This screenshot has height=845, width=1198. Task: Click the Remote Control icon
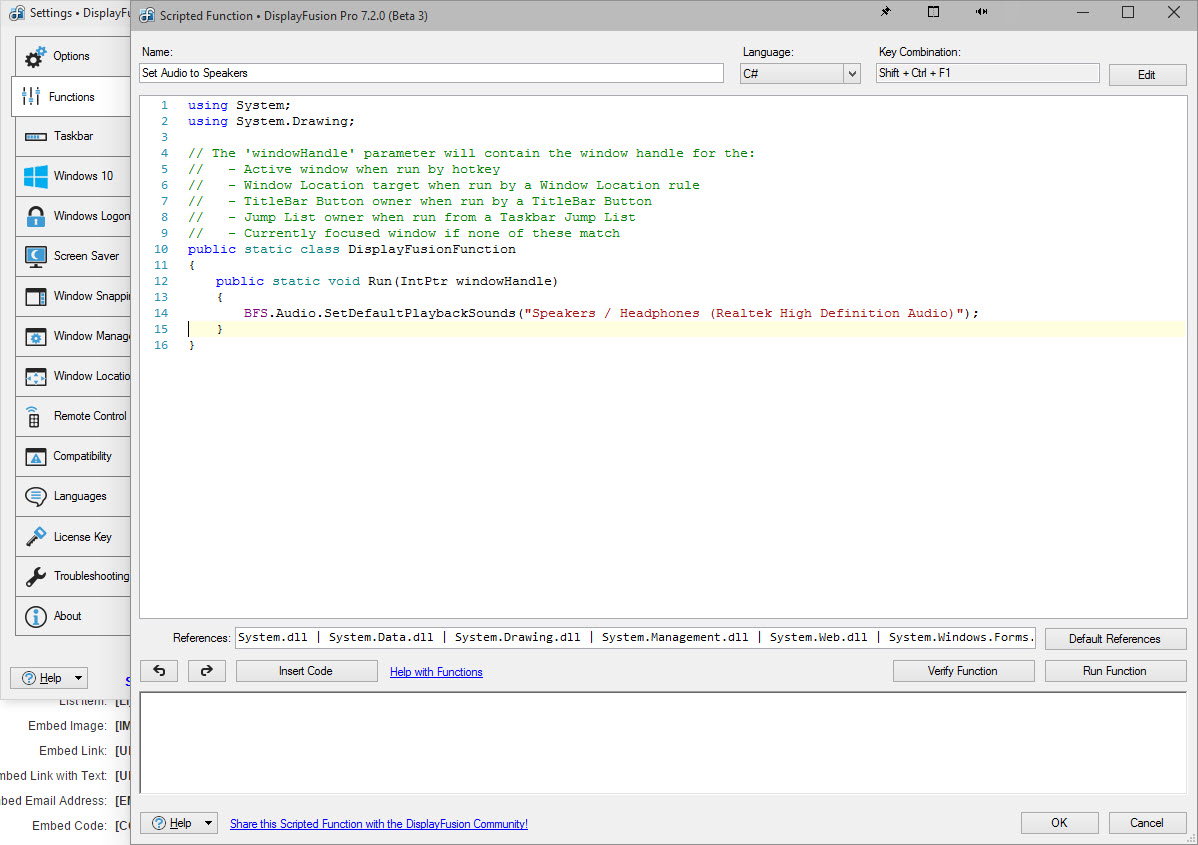[x=34, y=417]
